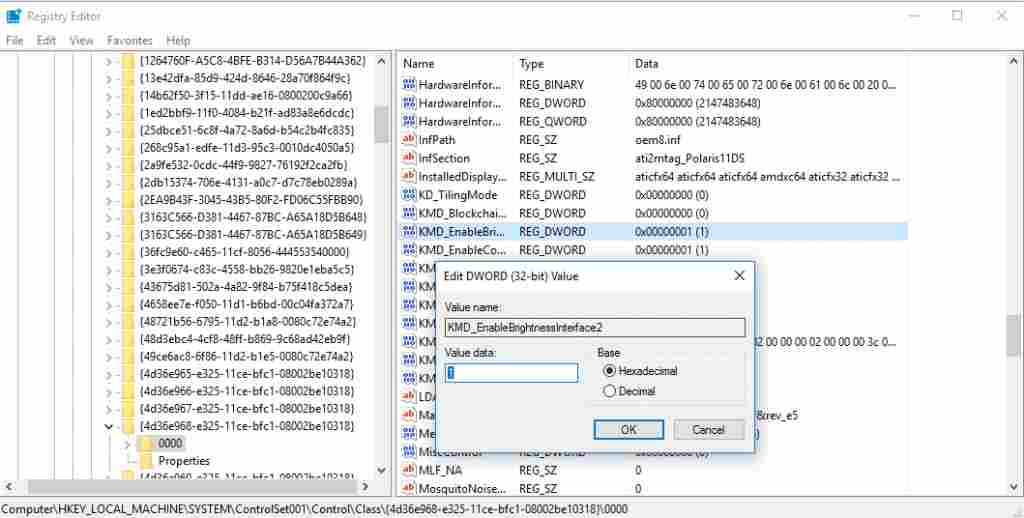The height and width of the screenshot is (518, 1024).
Task: Expand the {2EA9B43F-3045-43B5-80F2-FD06C55FBB90} key
Action: 109,200
